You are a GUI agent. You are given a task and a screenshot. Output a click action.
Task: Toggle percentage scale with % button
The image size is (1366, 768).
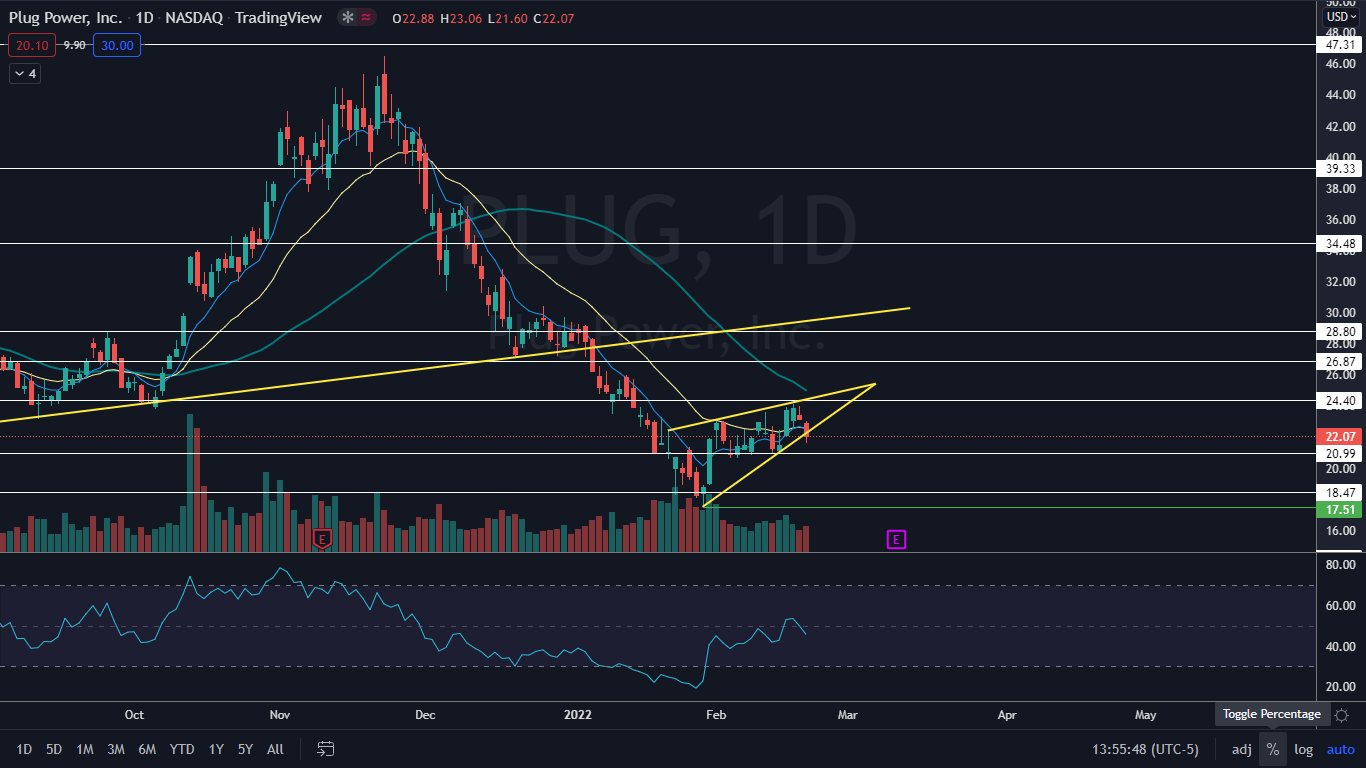pos(1273,749)
